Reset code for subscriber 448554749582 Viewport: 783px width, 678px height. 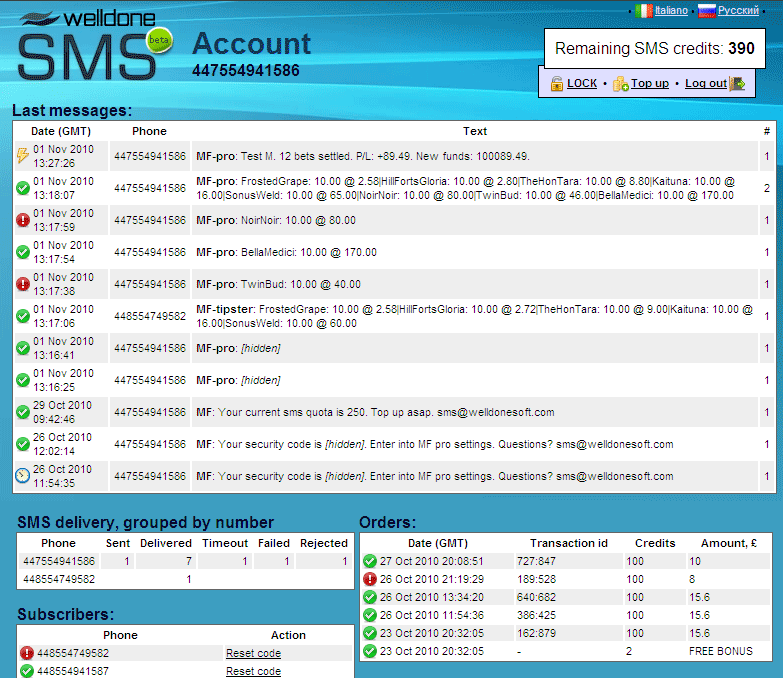[253, 653]
